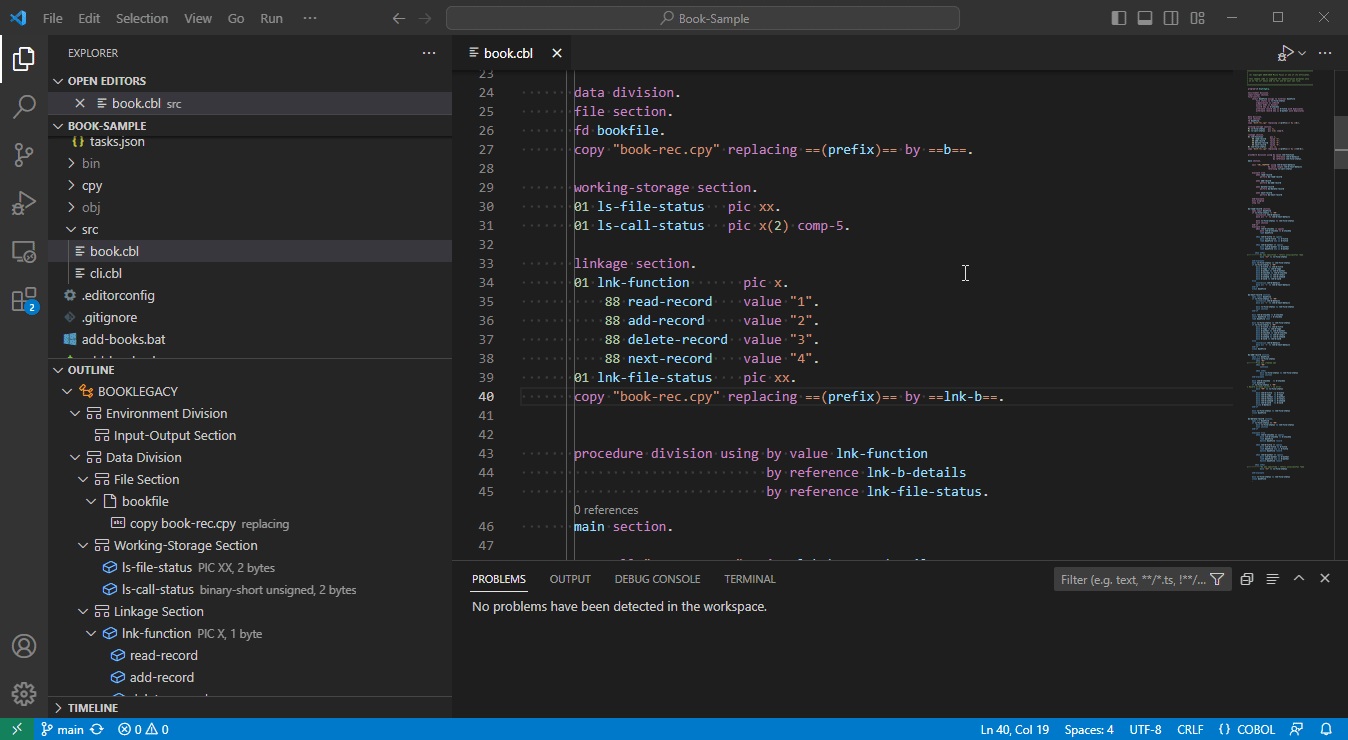Open the Remote Explorer view

24,251
